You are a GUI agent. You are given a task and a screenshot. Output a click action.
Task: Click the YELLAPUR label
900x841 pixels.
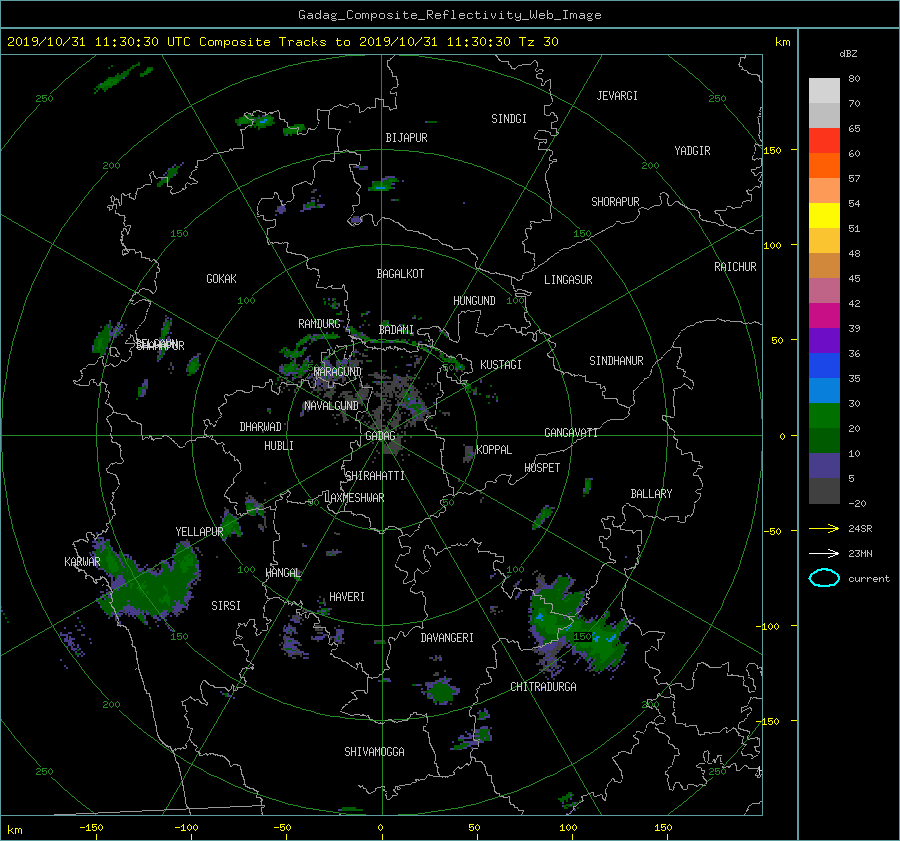point(199,532)
